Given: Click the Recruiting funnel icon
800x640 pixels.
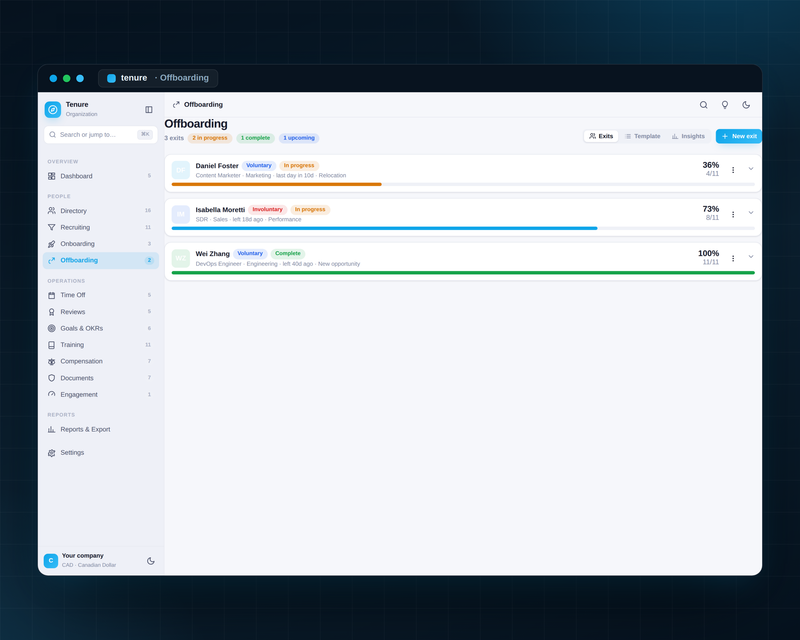Looking at the screenshot, I should pyautogui.click(x=52, y=227).
